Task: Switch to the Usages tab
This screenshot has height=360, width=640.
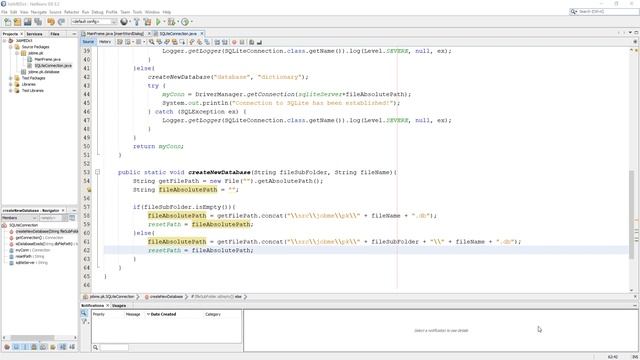Action: (x=119, y=306)
